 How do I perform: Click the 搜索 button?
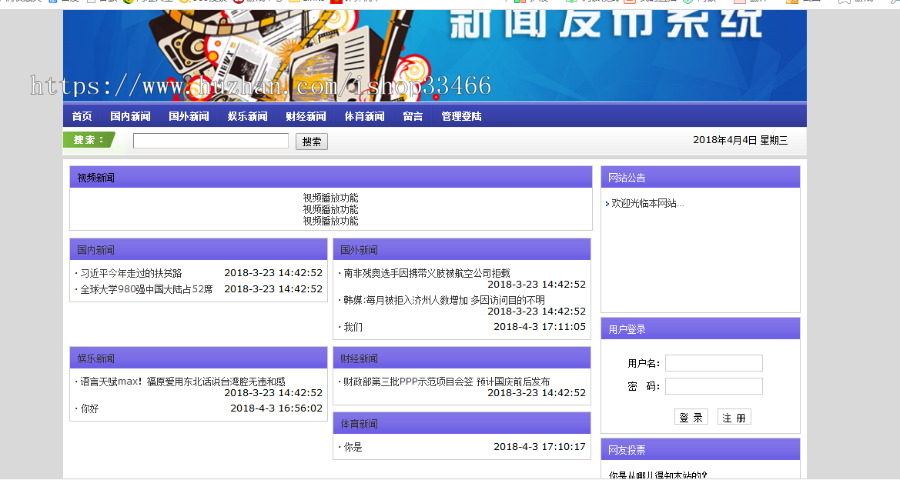point(312,141)
